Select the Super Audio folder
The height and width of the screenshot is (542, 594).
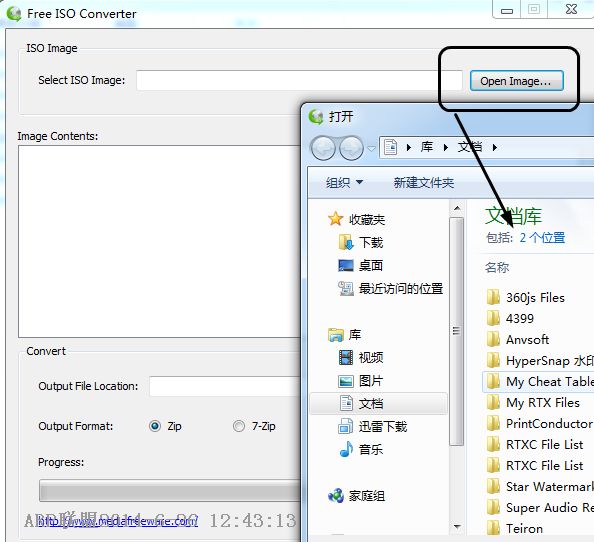(x=539, y=508)
